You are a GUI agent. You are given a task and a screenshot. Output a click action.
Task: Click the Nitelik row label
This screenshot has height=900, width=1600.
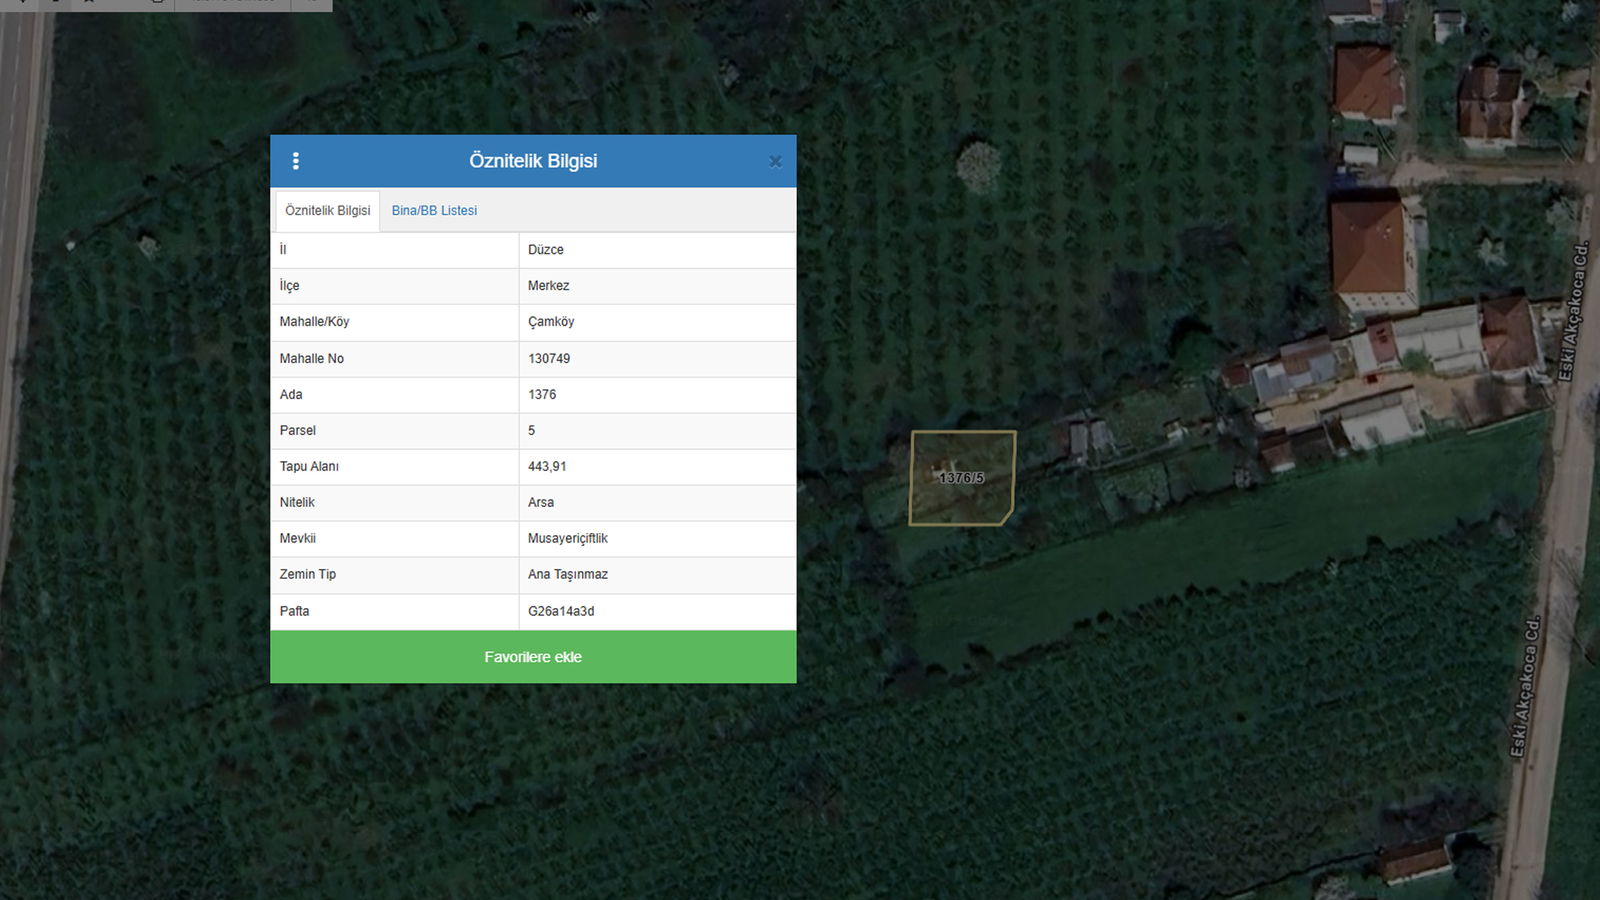pyautogui.click(x=297, y=503)
